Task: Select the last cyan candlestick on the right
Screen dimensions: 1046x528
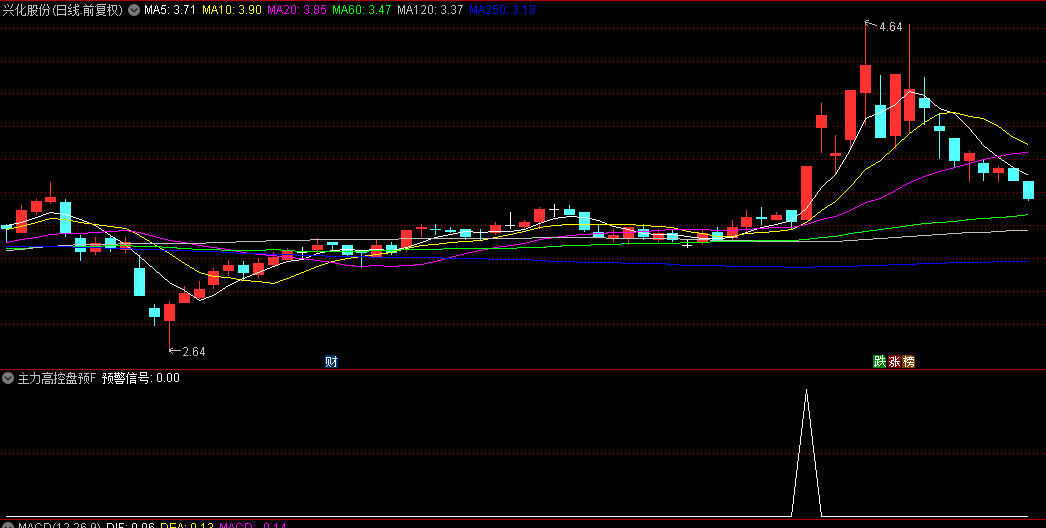Action: click(x=1028, y=190)
